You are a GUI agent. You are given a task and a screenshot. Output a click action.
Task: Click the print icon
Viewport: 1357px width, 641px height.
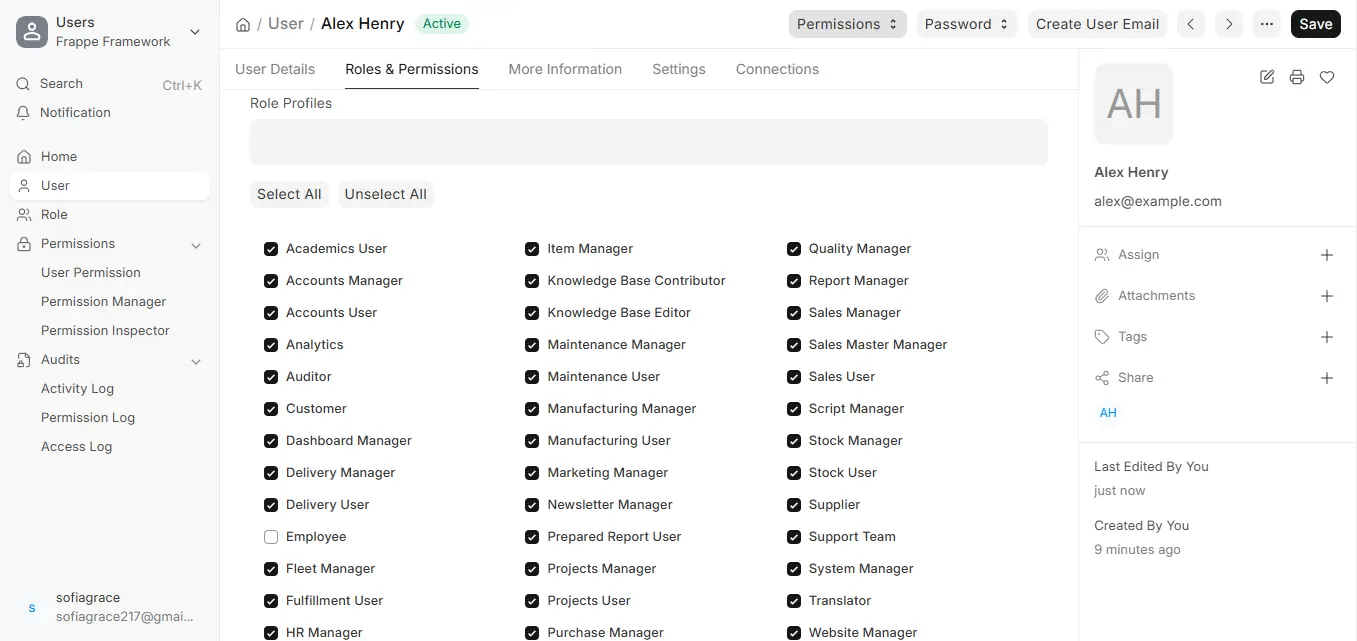pyautogui.click(x=1297, y=77)
